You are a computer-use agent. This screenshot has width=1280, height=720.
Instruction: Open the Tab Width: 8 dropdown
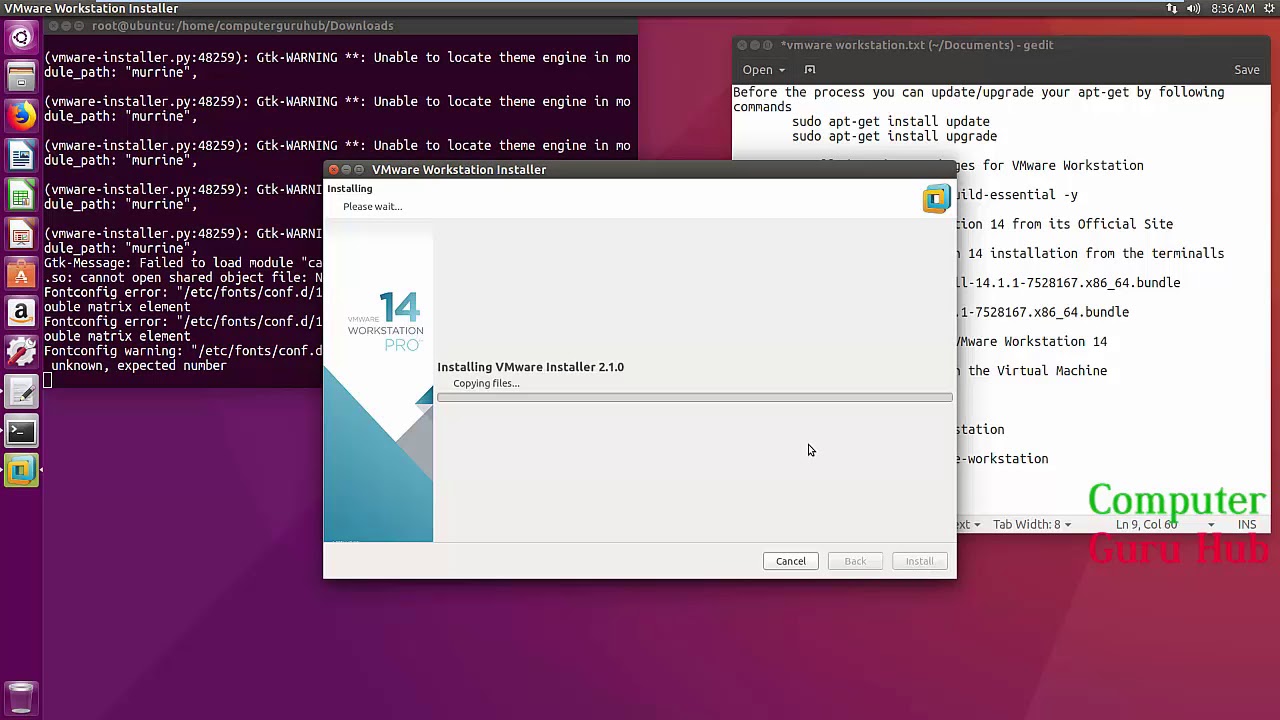click(1031, 524)
